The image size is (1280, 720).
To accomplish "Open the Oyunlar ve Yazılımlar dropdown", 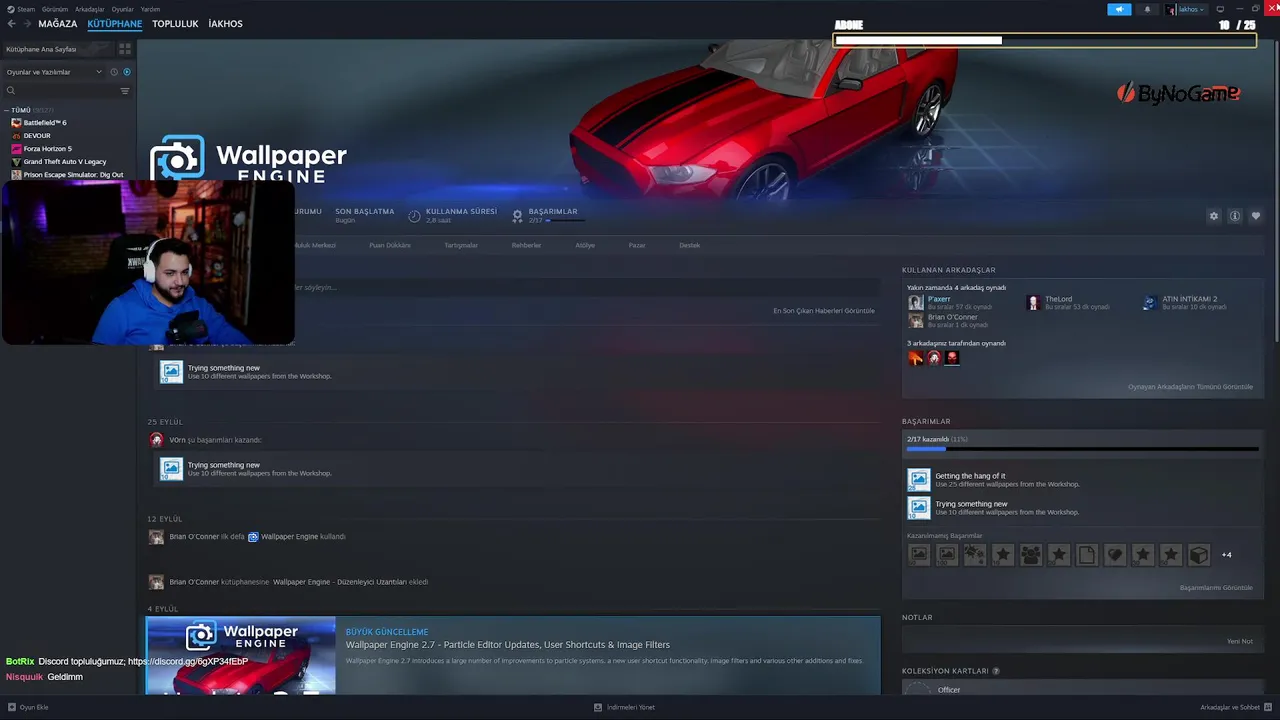I will 54,72.
